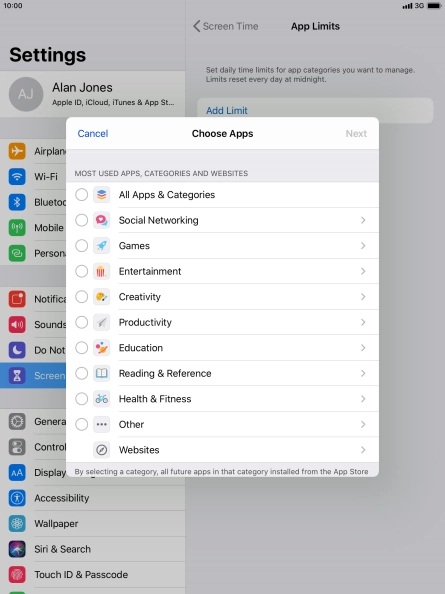This screenshot has height=594, width=445.
Task: Expand the Health & Fitness chevron
Action: coord(363,399)
